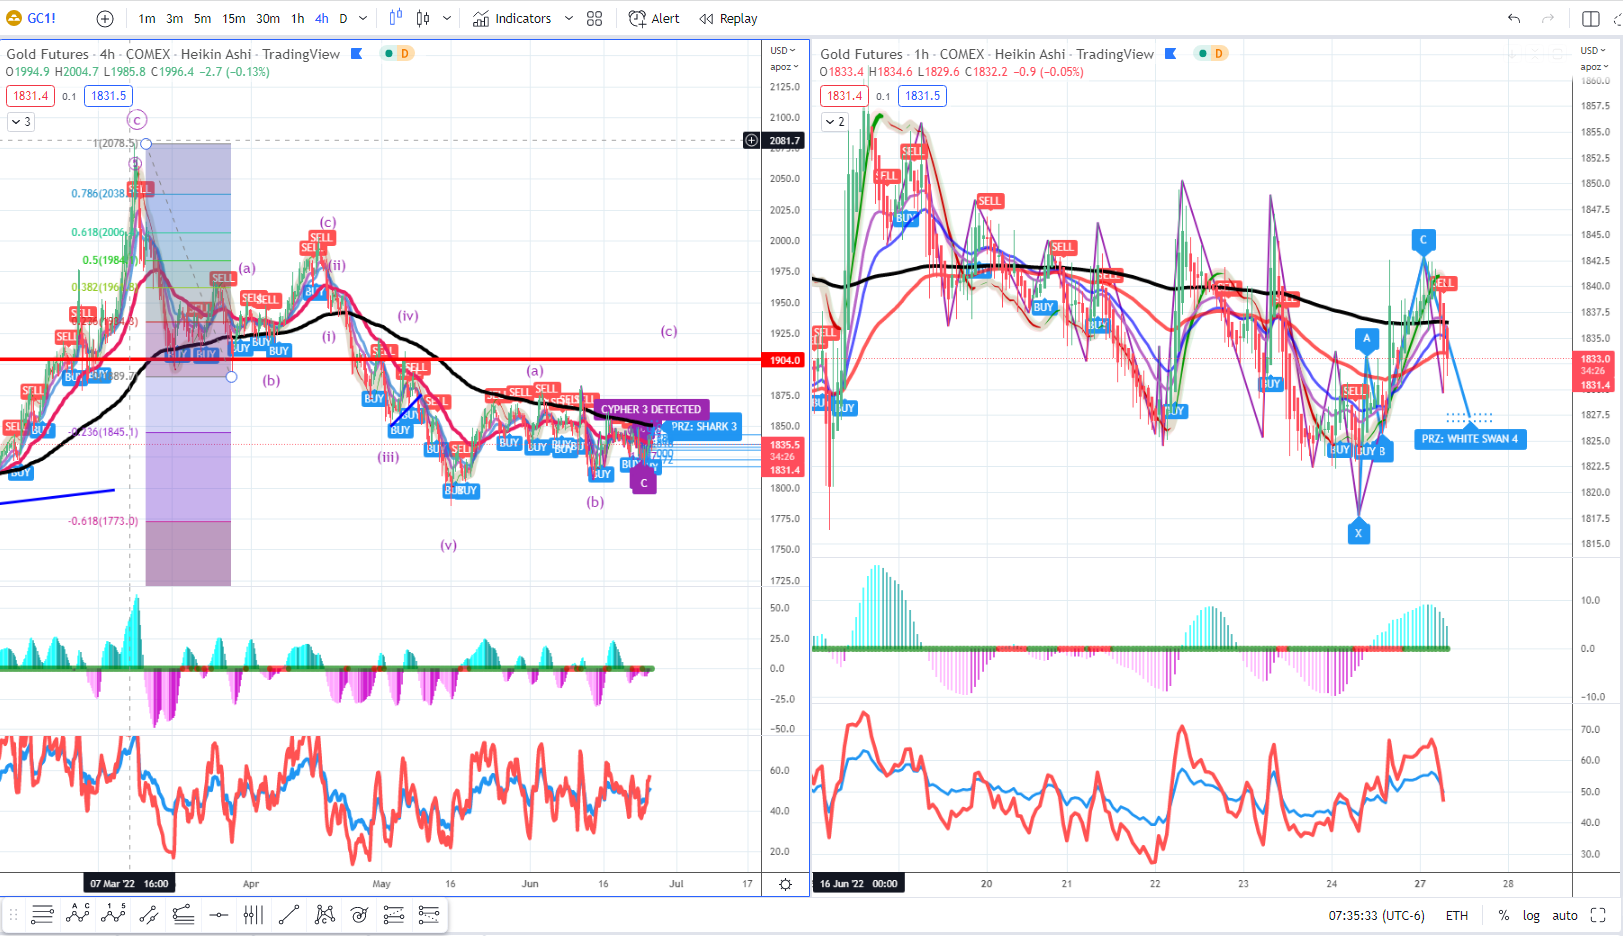Open chart settings gear on 4h time axis

(x=786, y=884)
